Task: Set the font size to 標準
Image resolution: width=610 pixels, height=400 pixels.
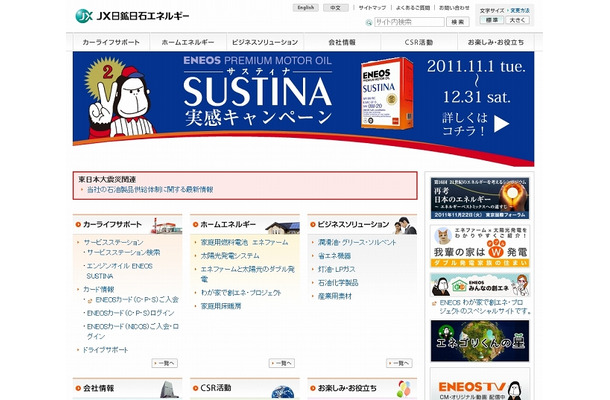Action: tap(492, 20)
